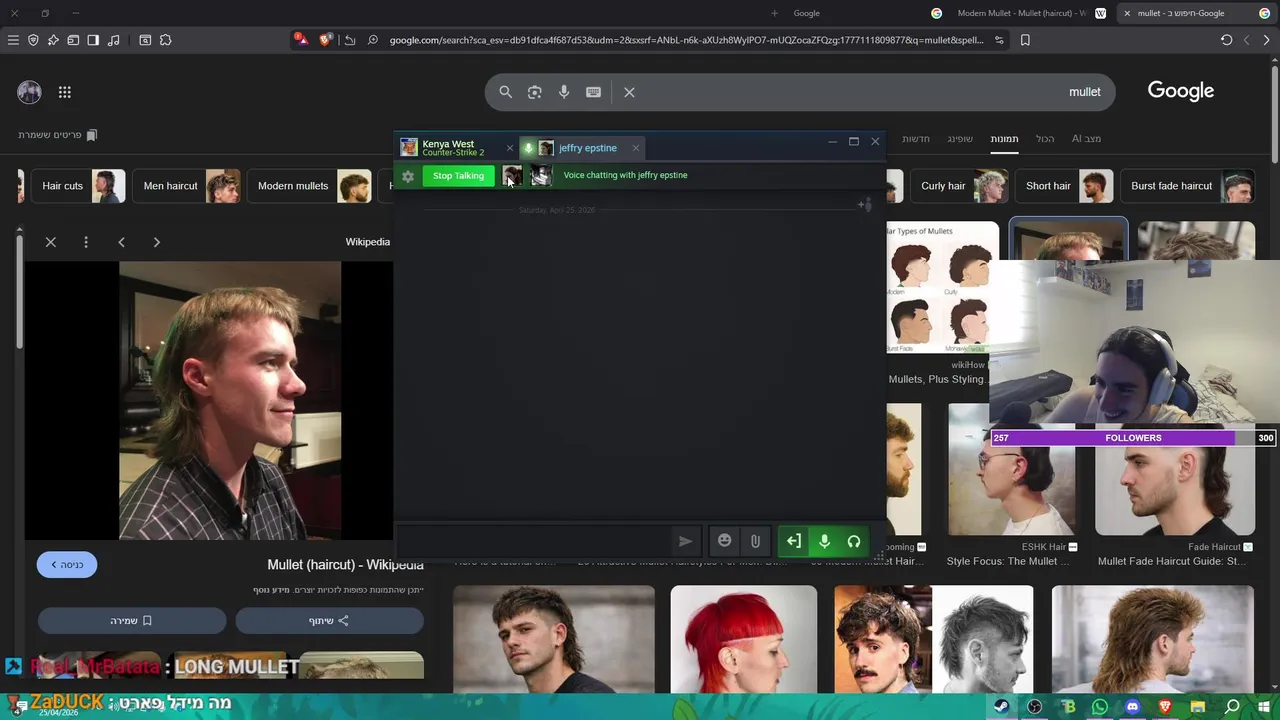Send message with the arrow button in Steam chat
Viewport: 1280px width, 720px height.
[685, 541]
